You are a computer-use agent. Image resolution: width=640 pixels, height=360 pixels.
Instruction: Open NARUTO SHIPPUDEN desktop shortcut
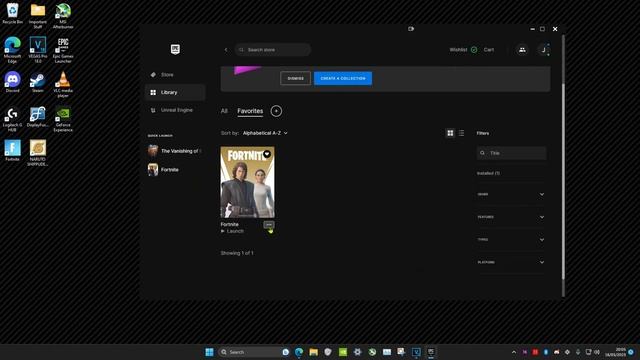pyautogui.click(x=38, y=153)
